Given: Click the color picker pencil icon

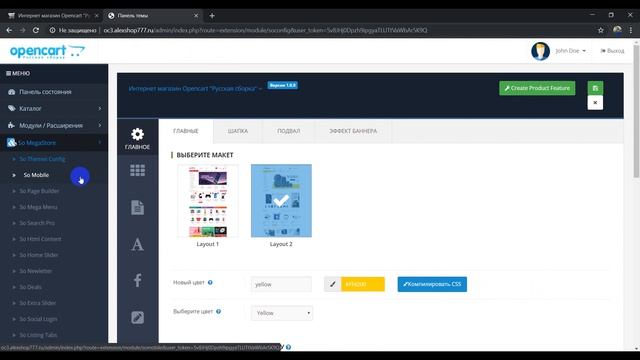Looking at the screenshot, I should [x=333, y=284].
